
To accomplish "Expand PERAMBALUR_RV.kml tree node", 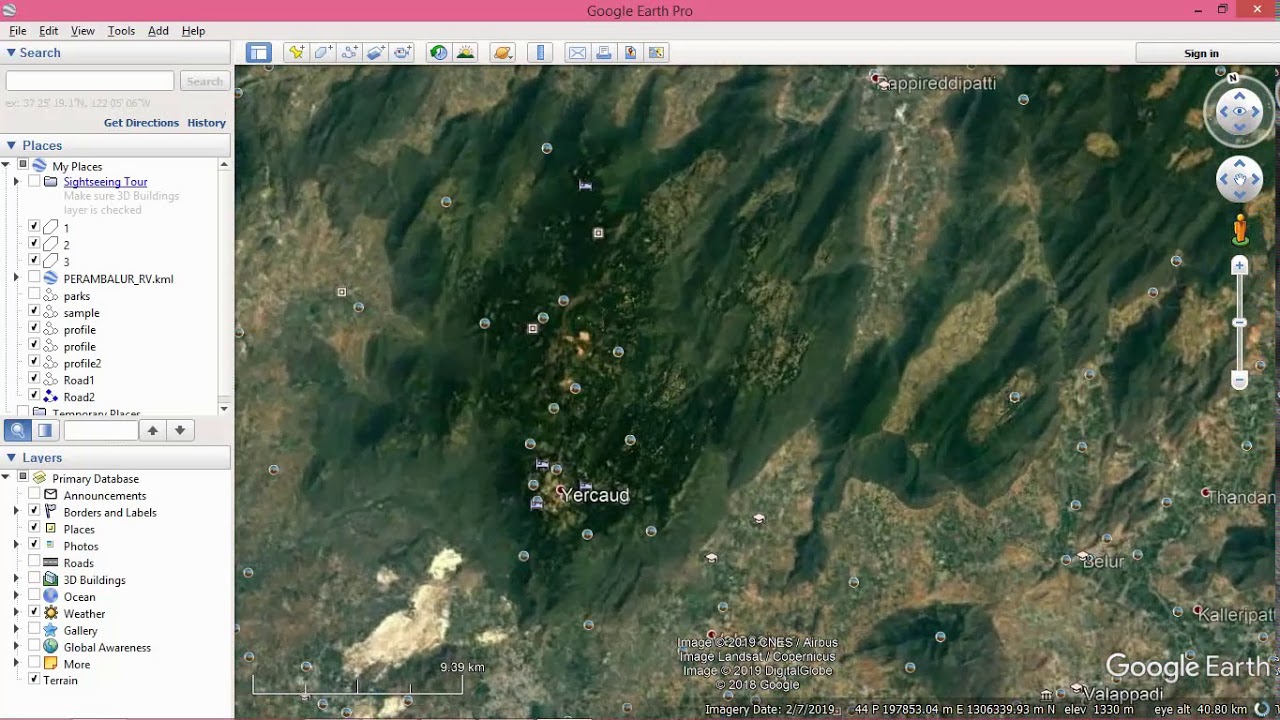I will tap(16, 278).
